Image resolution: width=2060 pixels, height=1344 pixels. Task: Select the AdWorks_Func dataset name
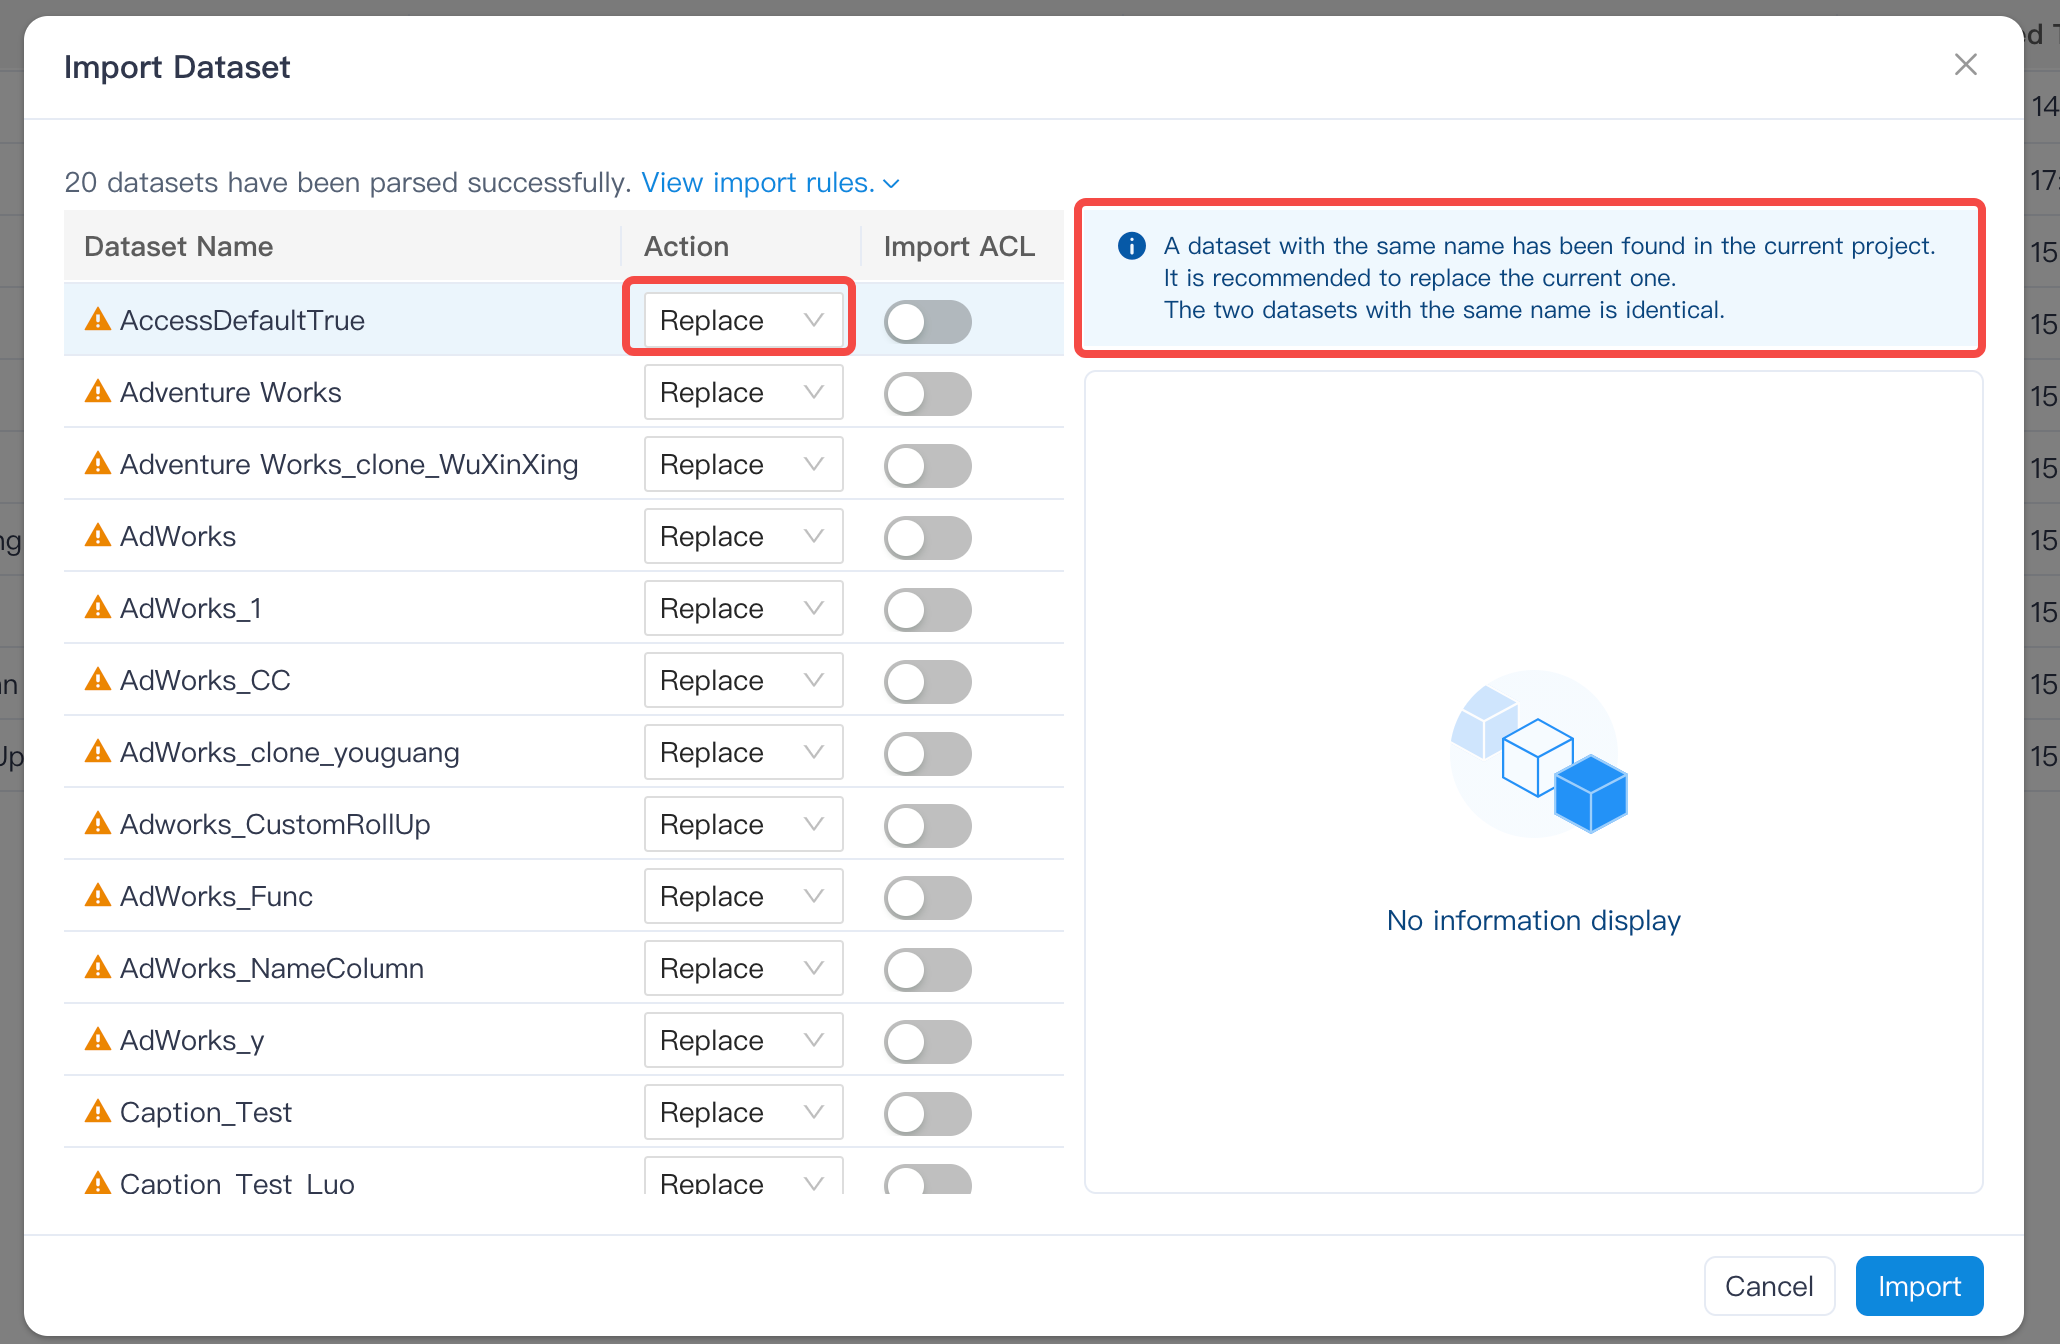tap(216, 897)
